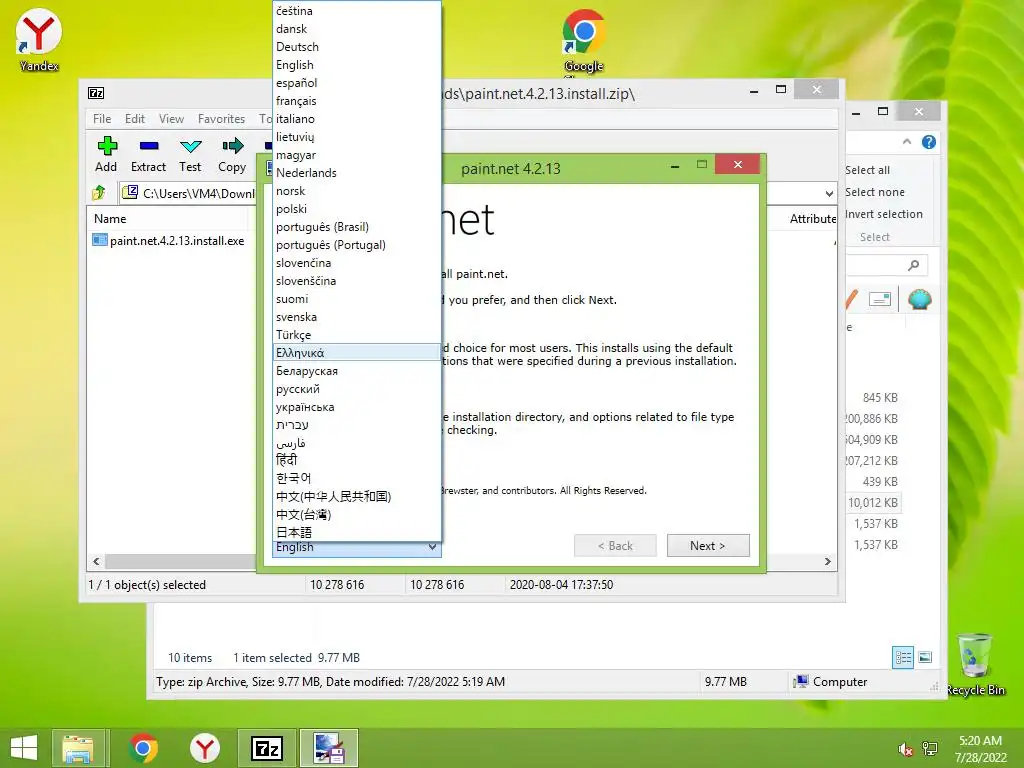
Task: Select русский language option
Action: [357, 389]
